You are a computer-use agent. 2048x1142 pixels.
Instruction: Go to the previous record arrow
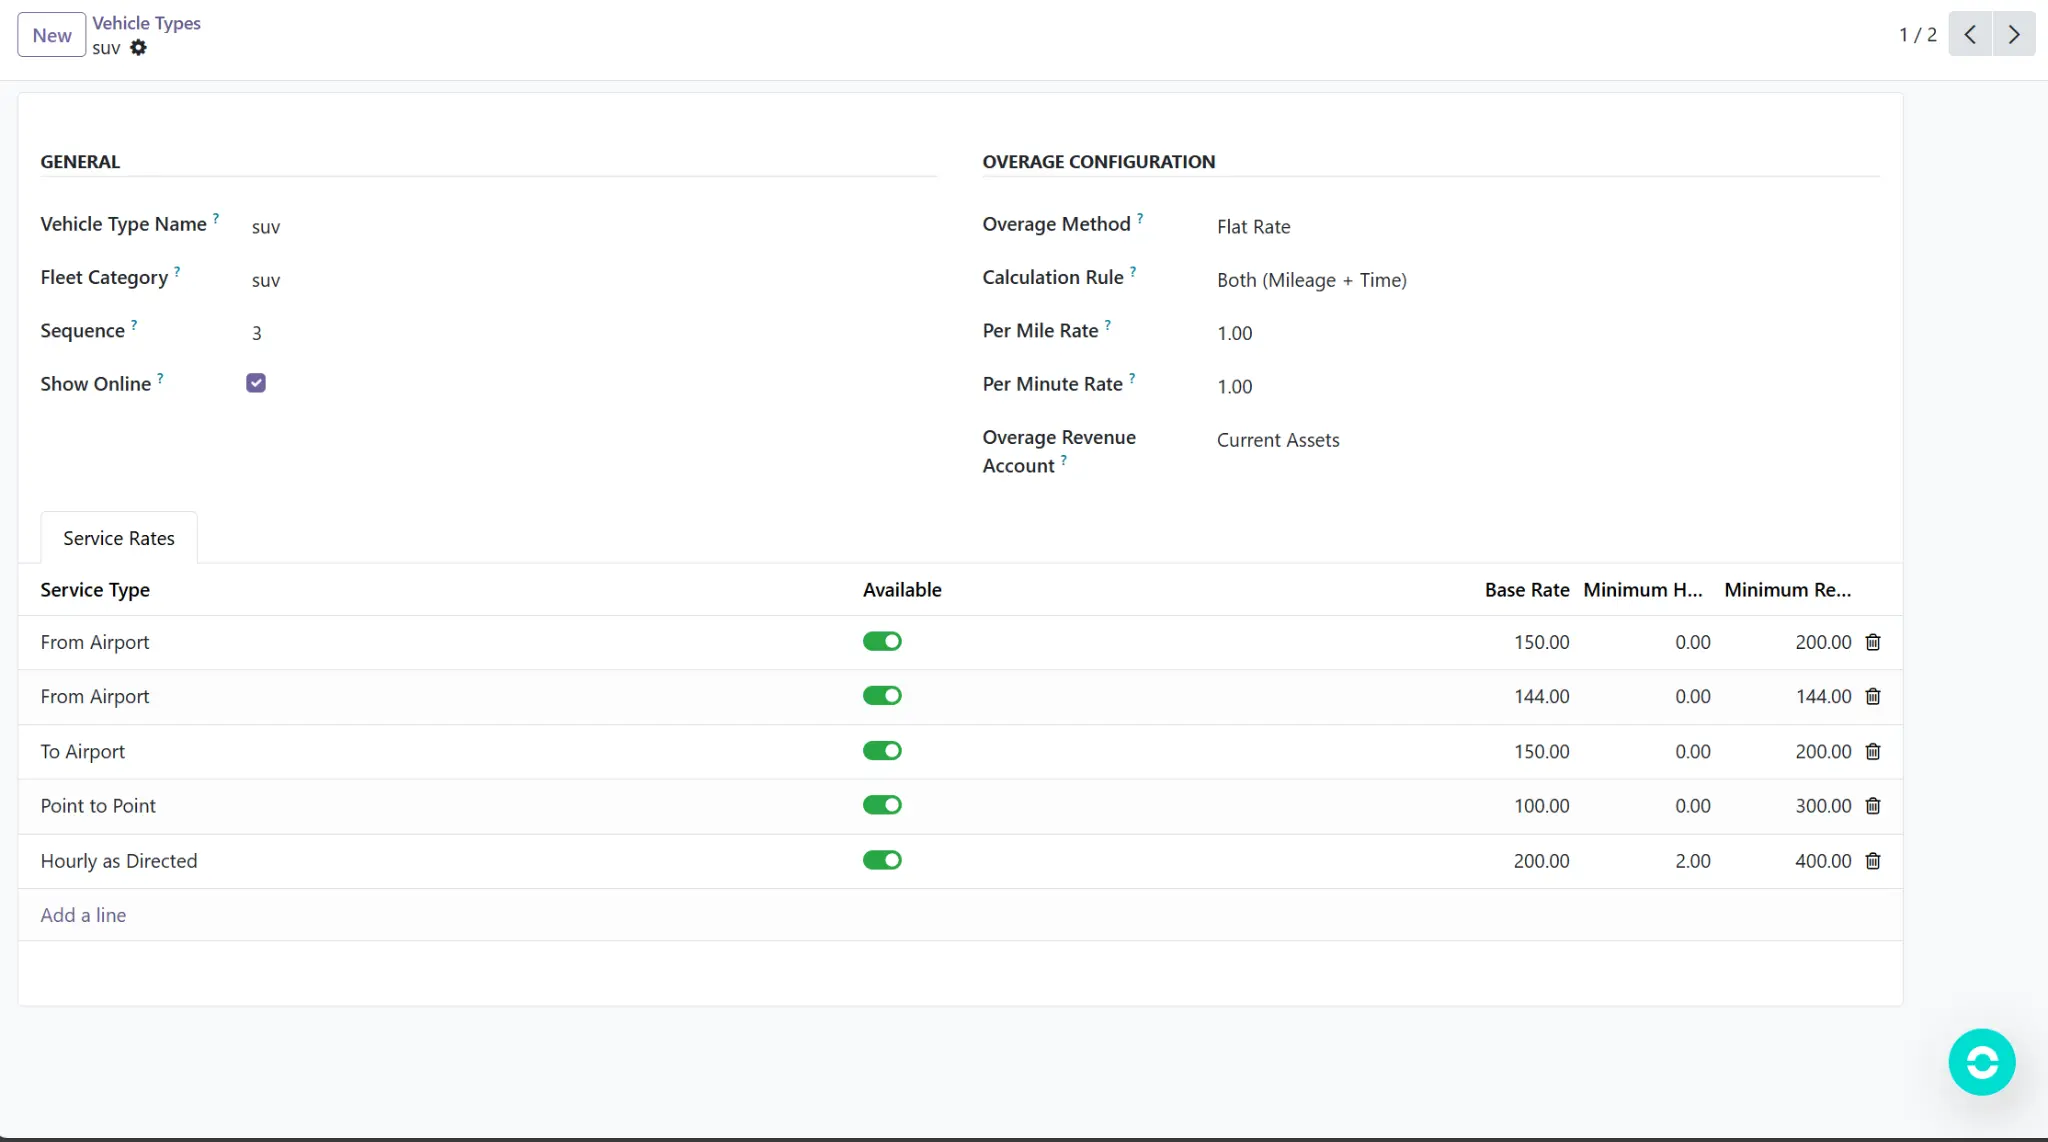click(x=1969, y=34)
